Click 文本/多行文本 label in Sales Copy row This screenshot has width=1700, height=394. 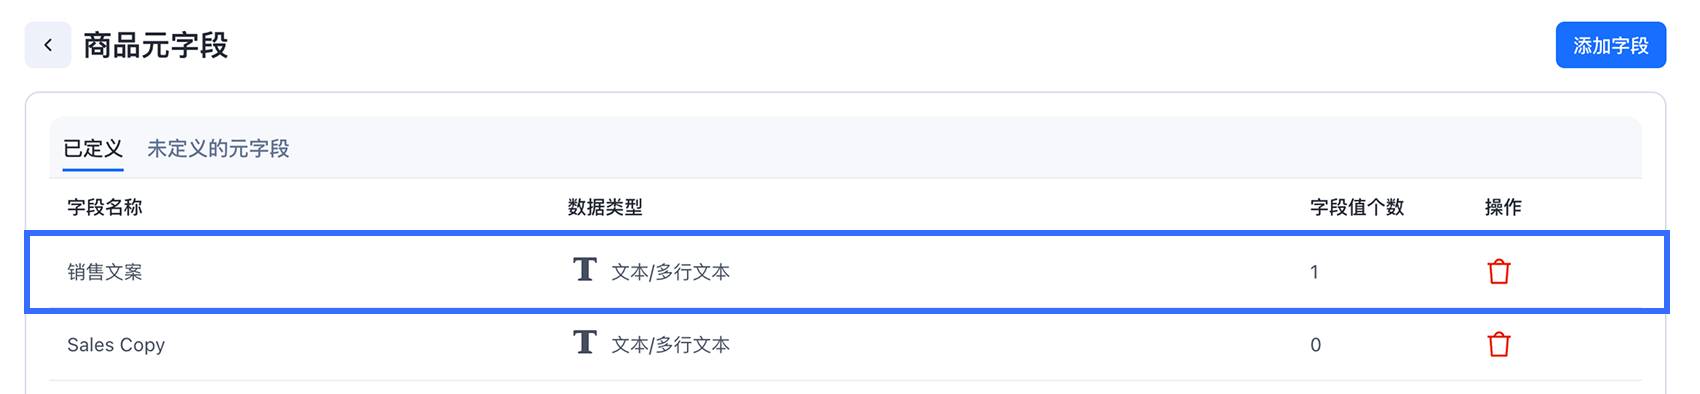(671, 345)
